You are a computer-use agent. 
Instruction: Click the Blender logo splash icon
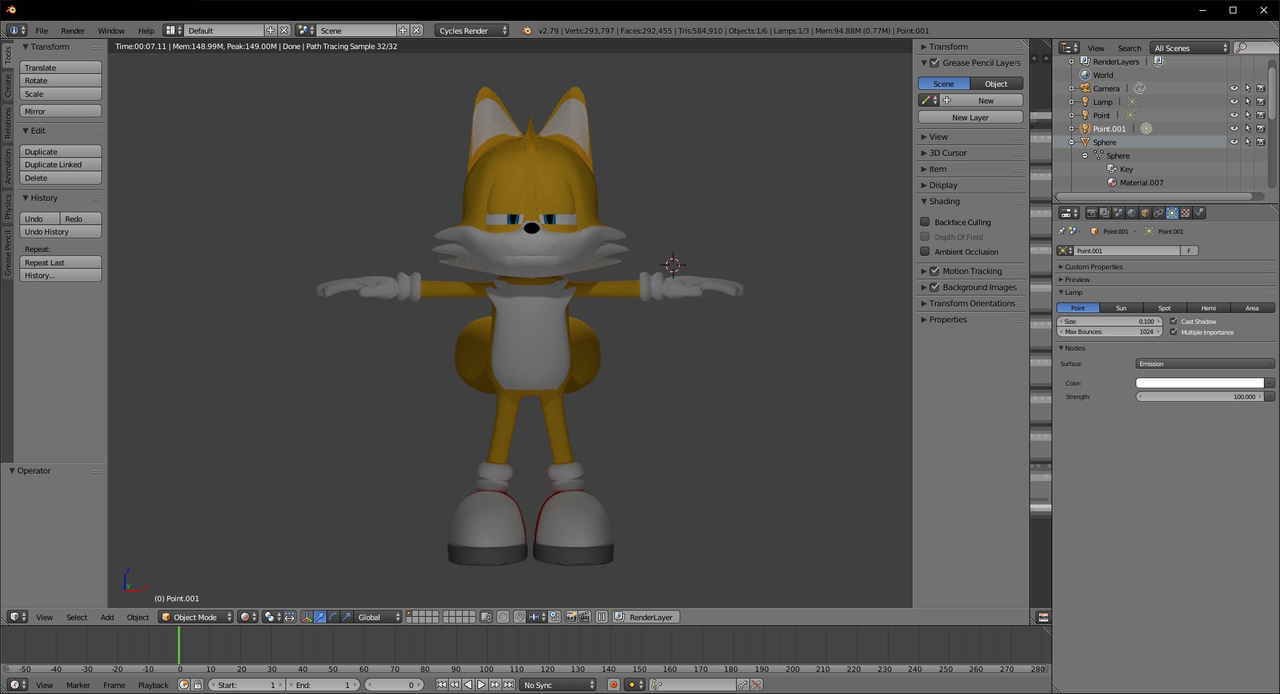point(527,31)
